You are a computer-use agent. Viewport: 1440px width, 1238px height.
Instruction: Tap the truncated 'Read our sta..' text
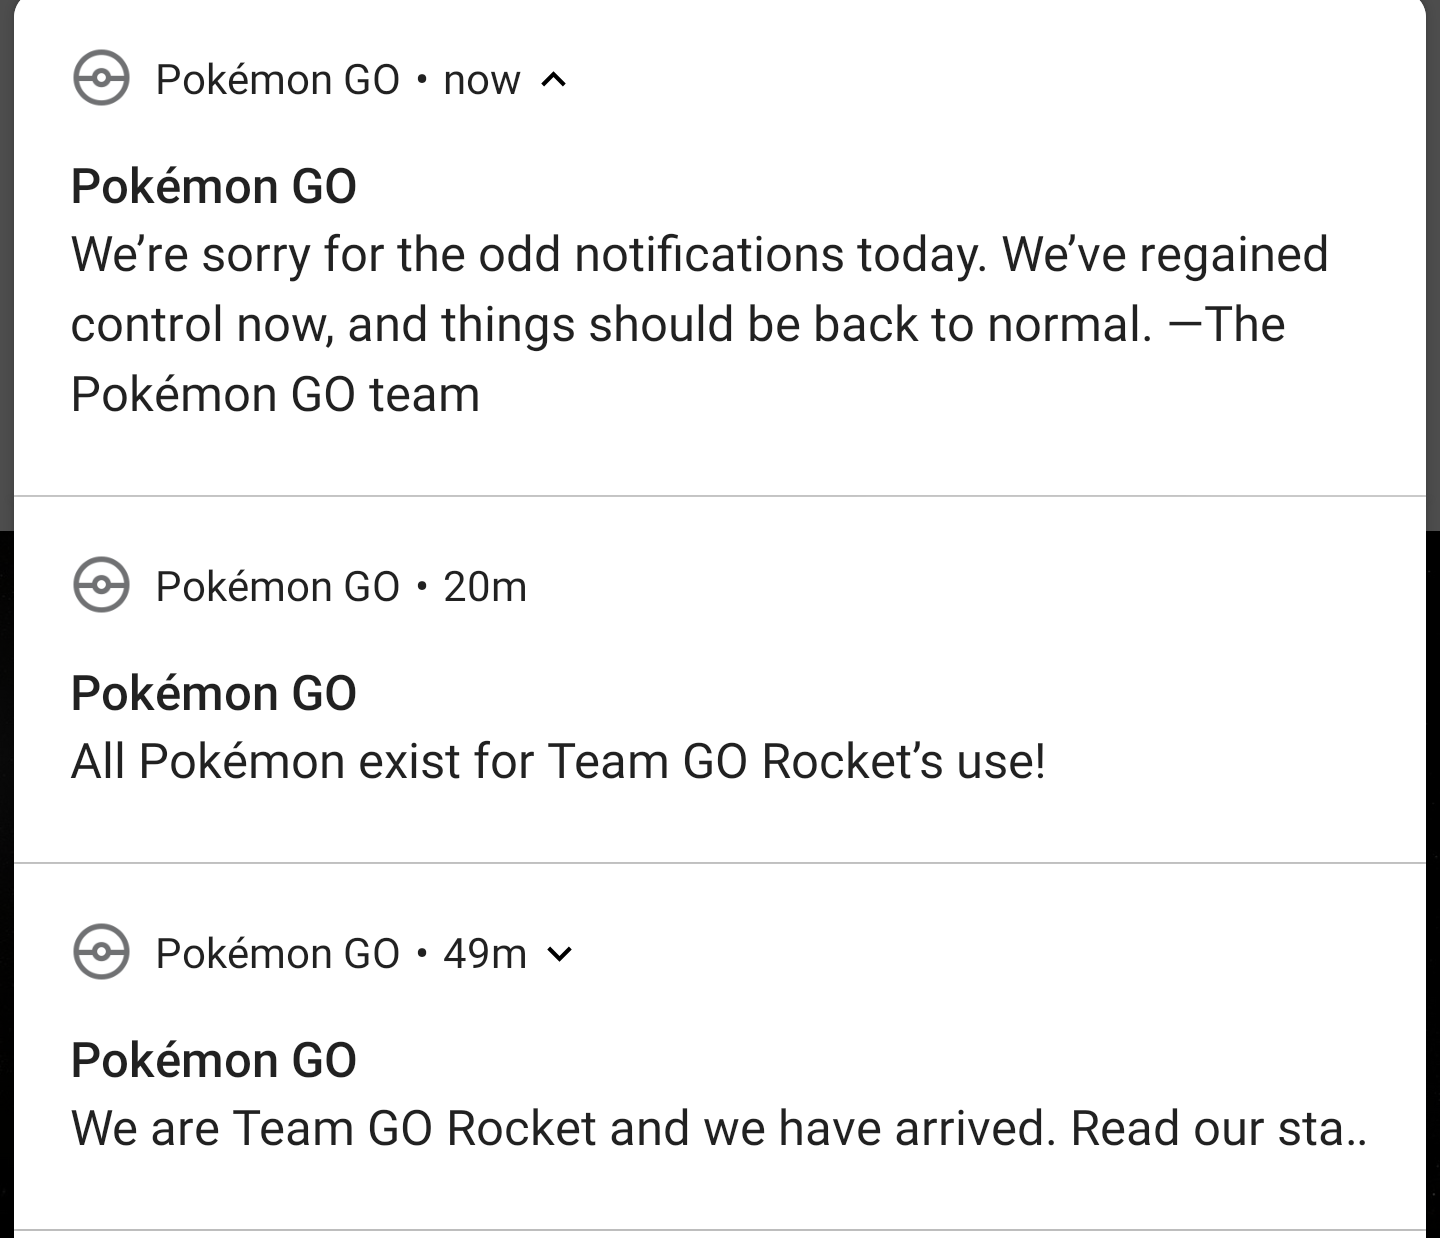(1217, 1129)
